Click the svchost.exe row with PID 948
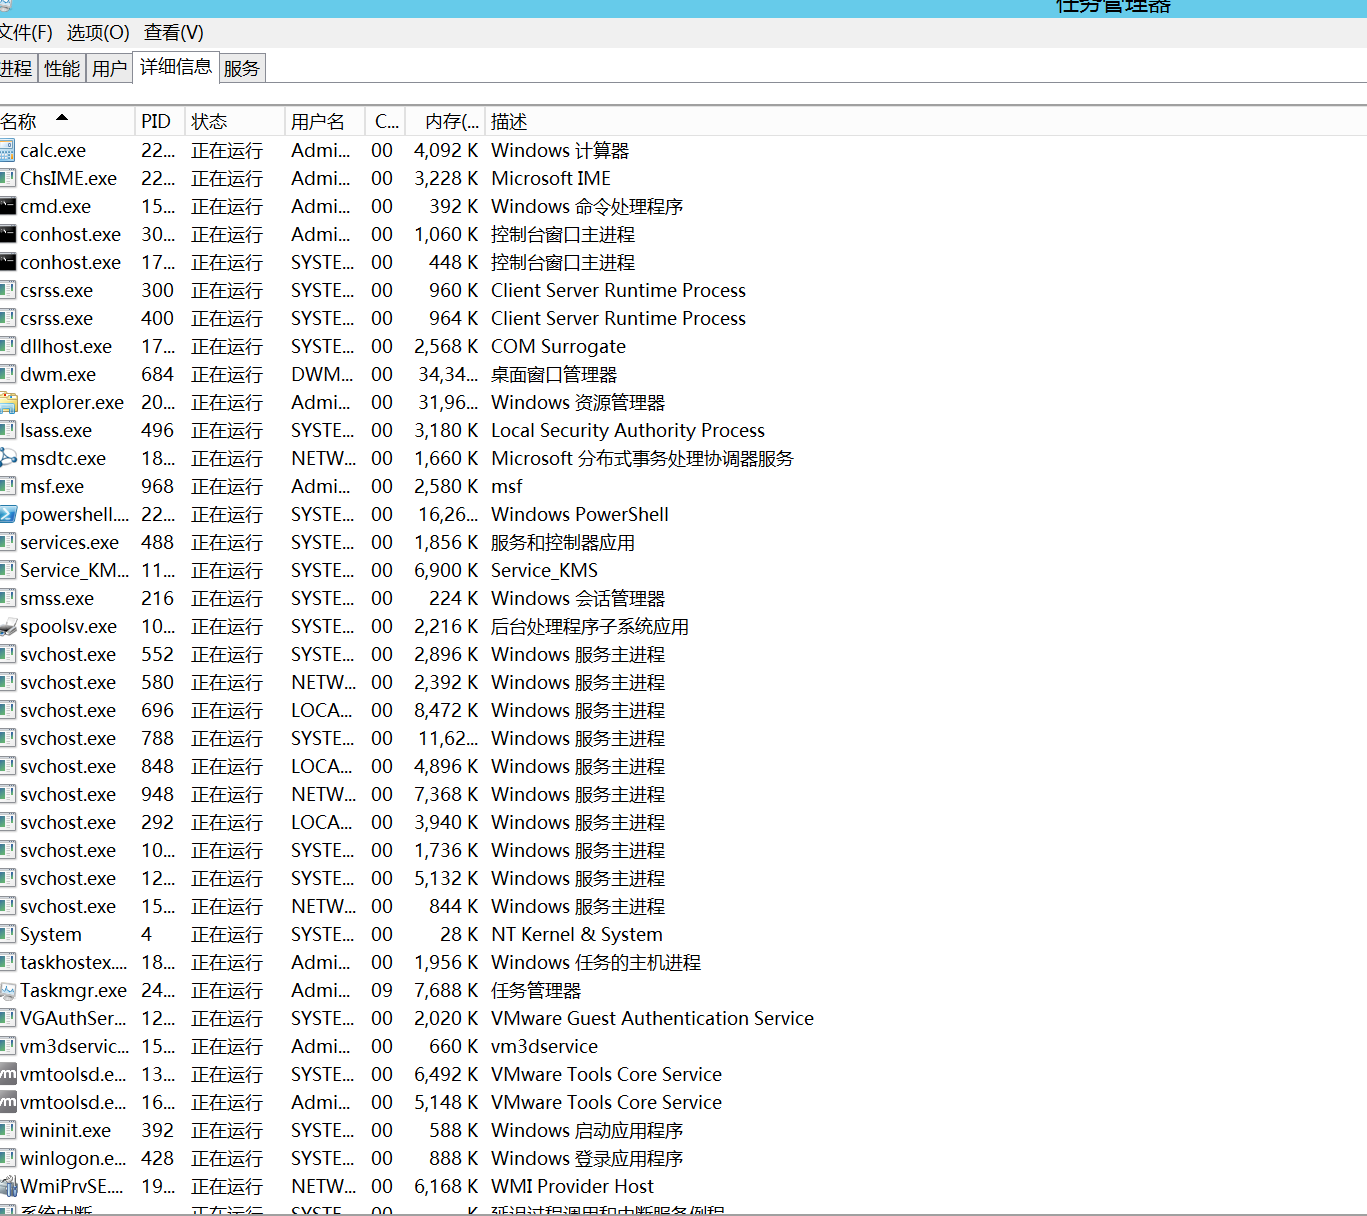1367x1216 pixels. click(683, 795)
